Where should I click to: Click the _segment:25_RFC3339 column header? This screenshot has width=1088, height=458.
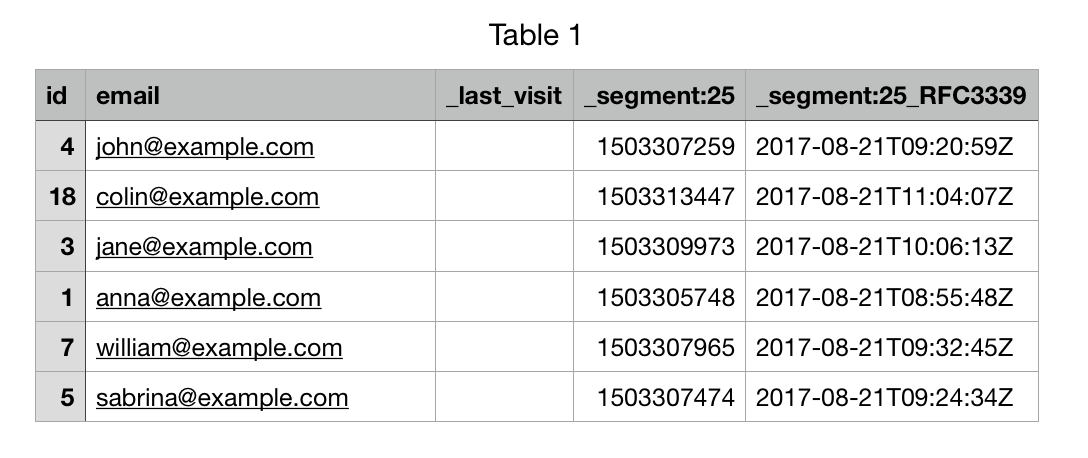click(x=891, y=96)
